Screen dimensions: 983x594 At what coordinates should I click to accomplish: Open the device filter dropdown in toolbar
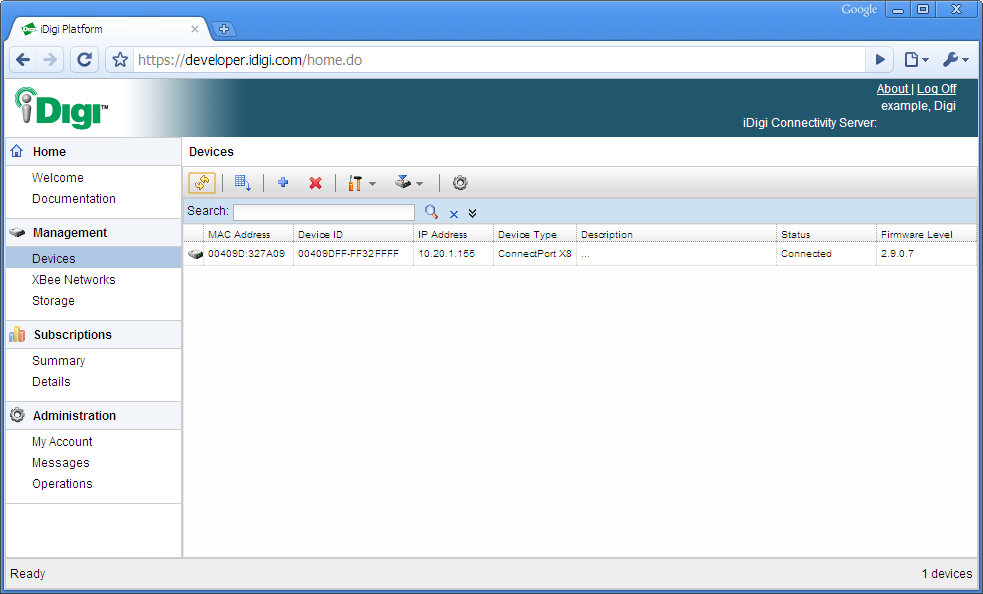coord(409,183)
